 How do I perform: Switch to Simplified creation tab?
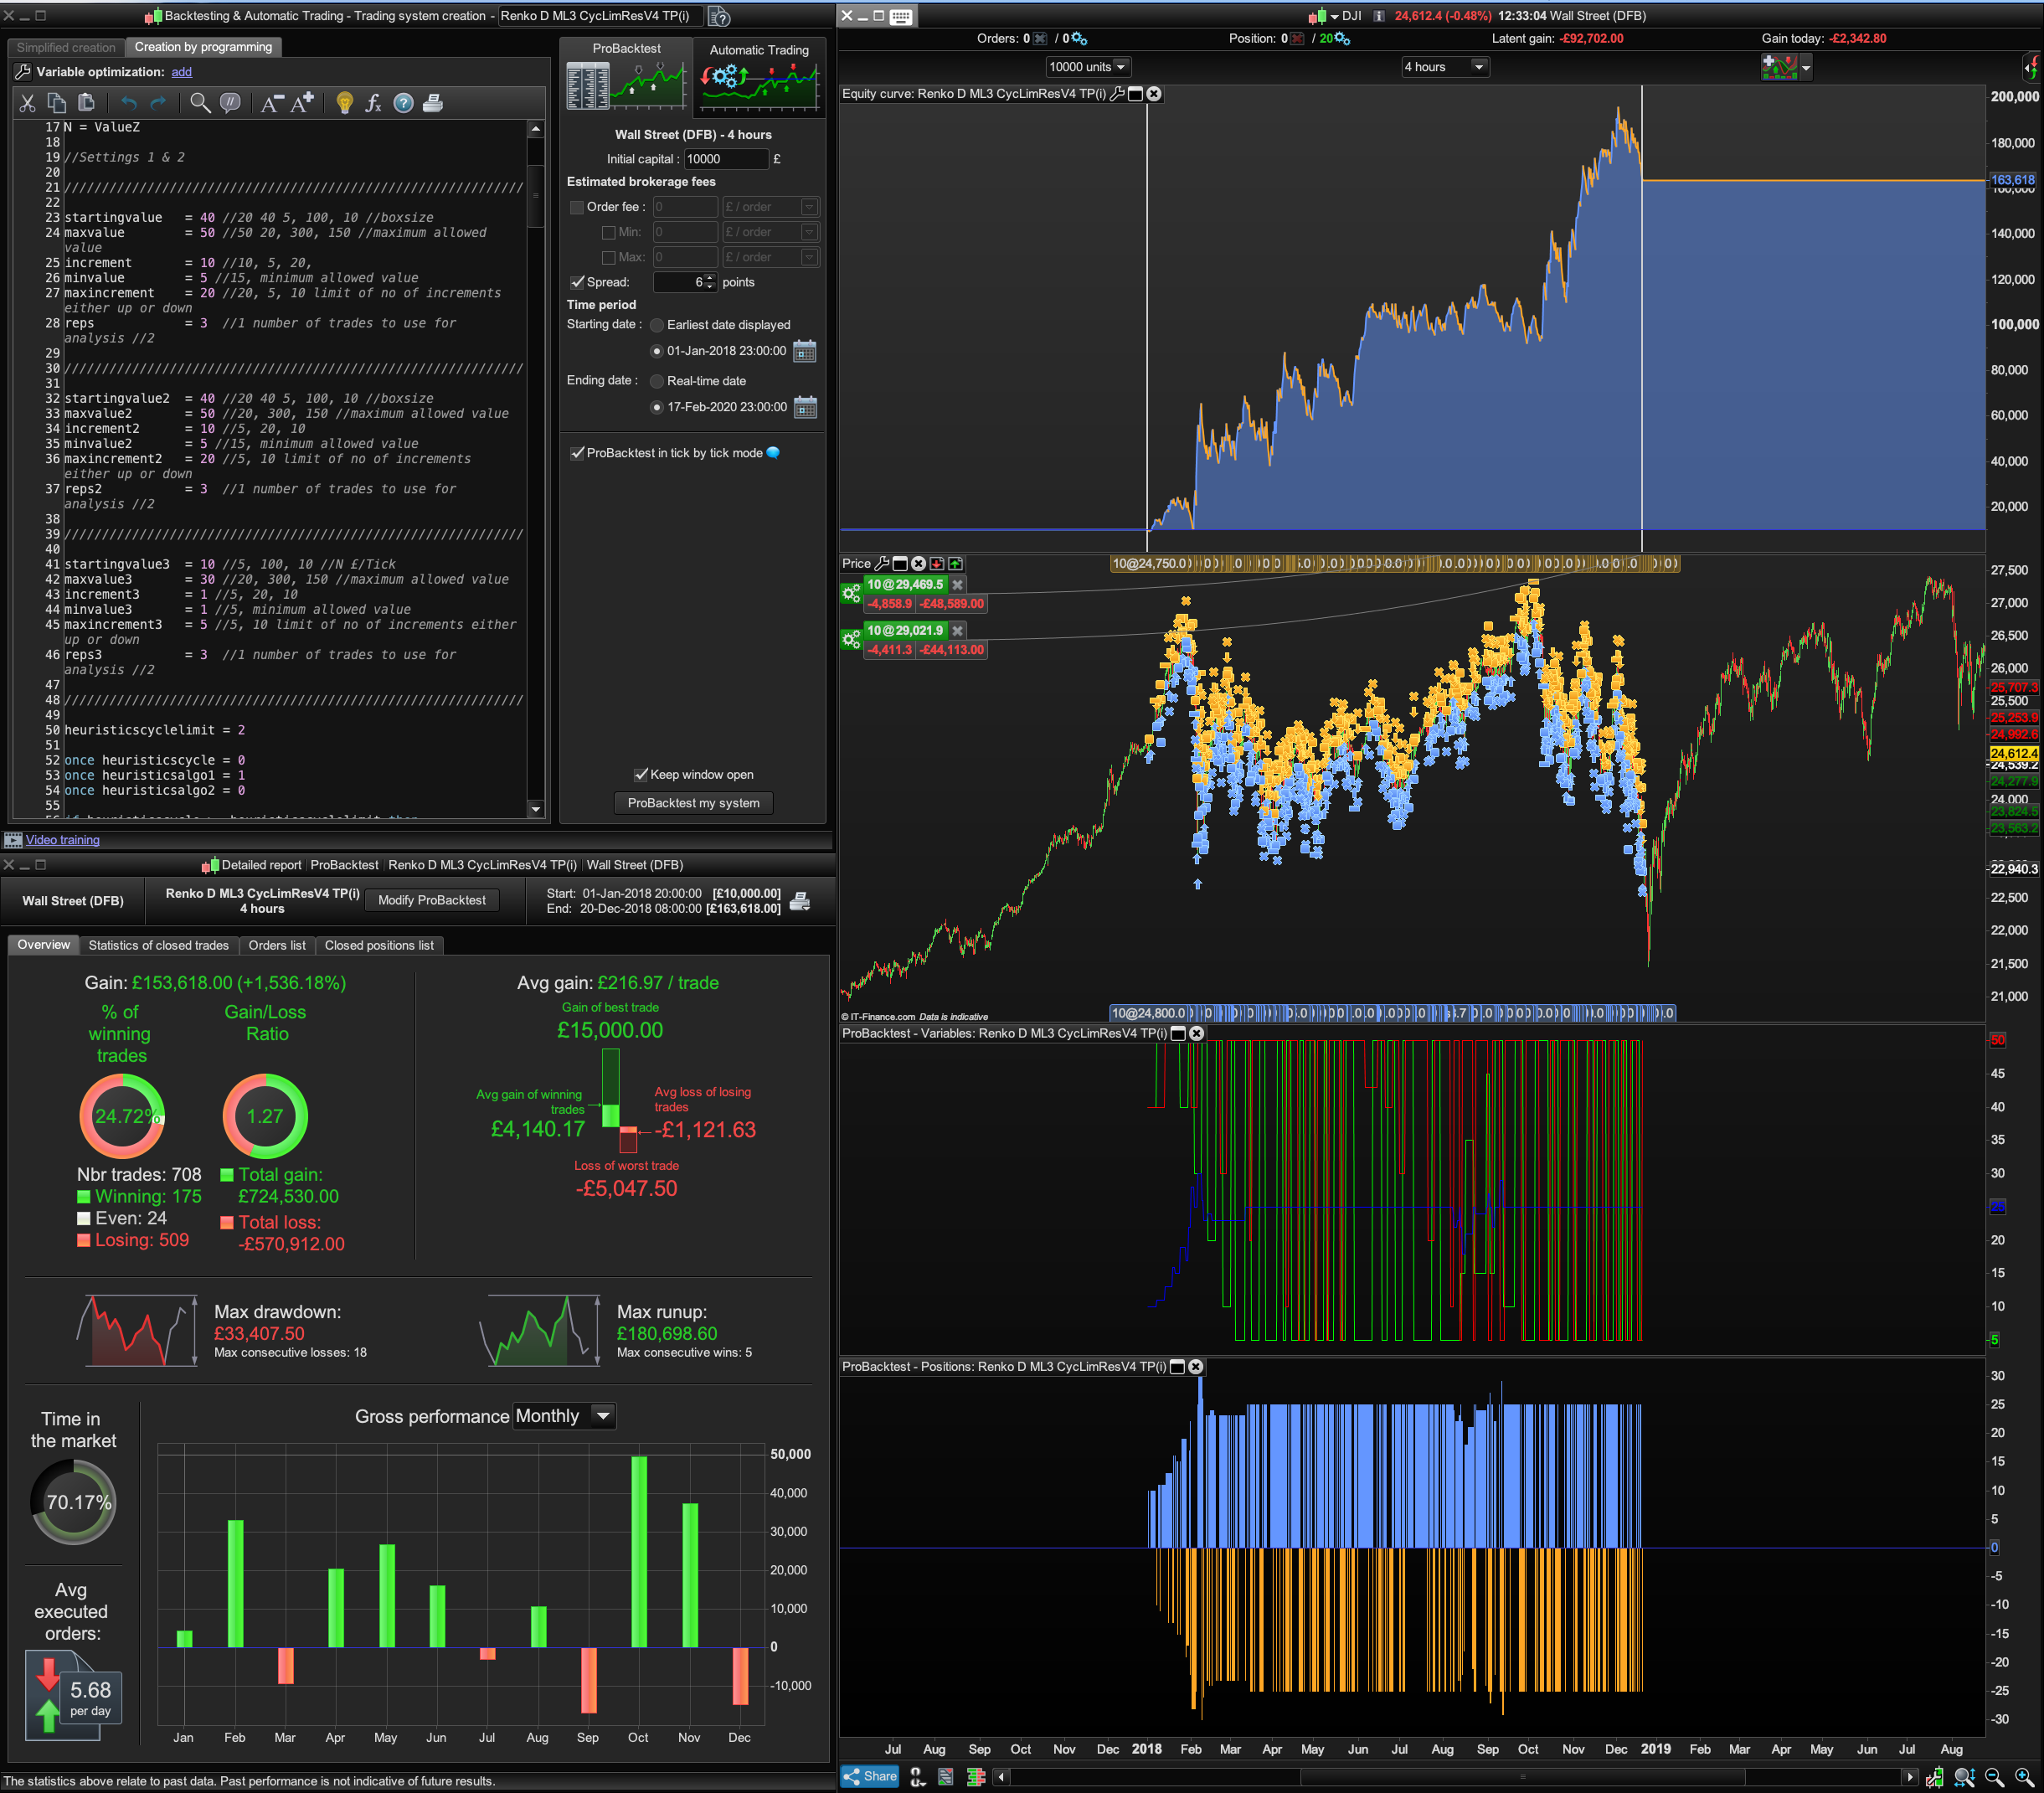point(66,47)
